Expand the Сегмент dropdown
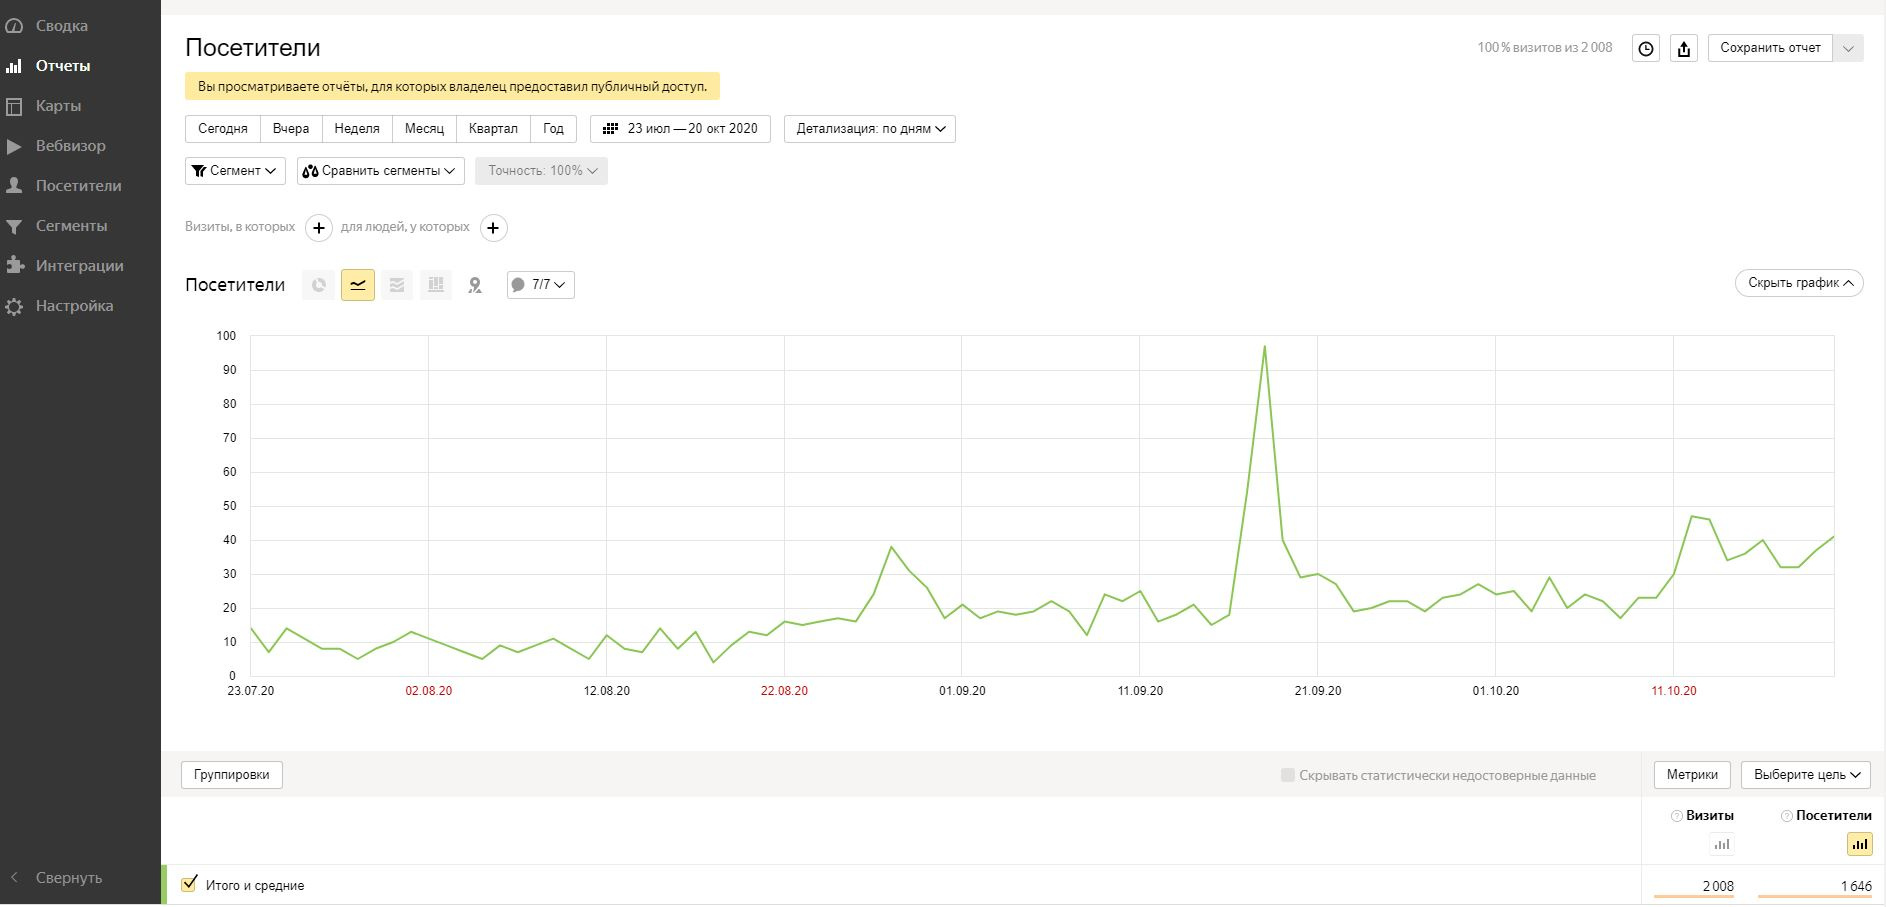 point(235,171)
